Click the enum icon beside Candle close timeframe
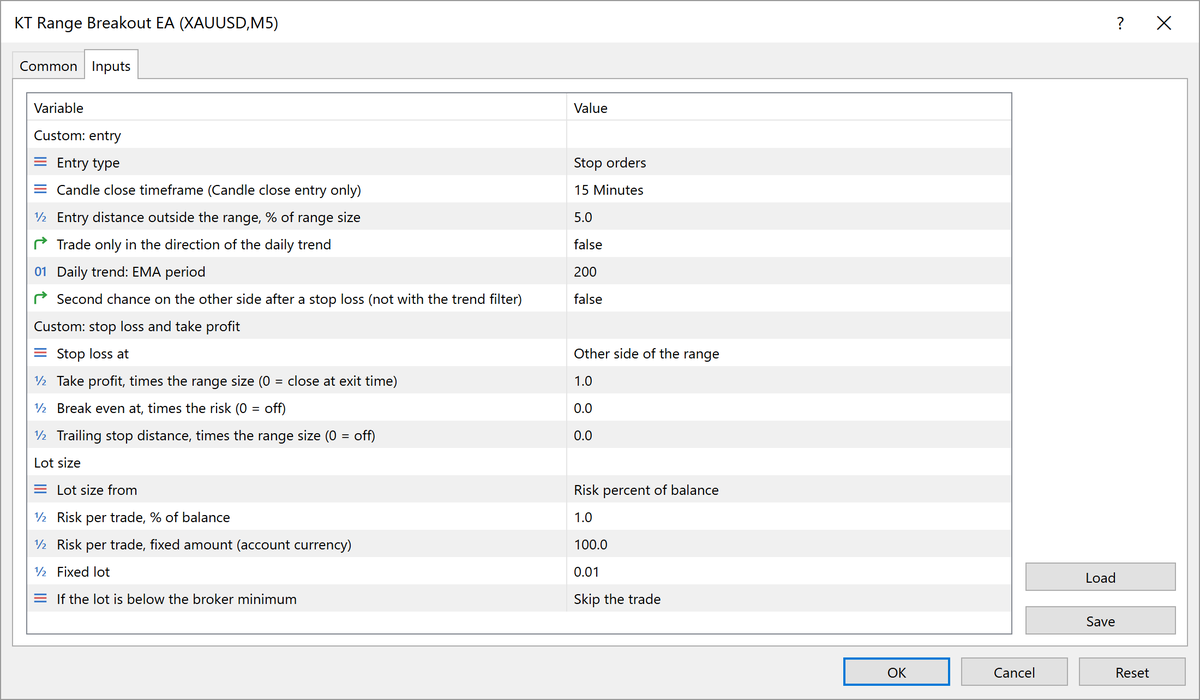Image resolution: width=1200 pixels, height=700 pixels. [x=41, y=190]
